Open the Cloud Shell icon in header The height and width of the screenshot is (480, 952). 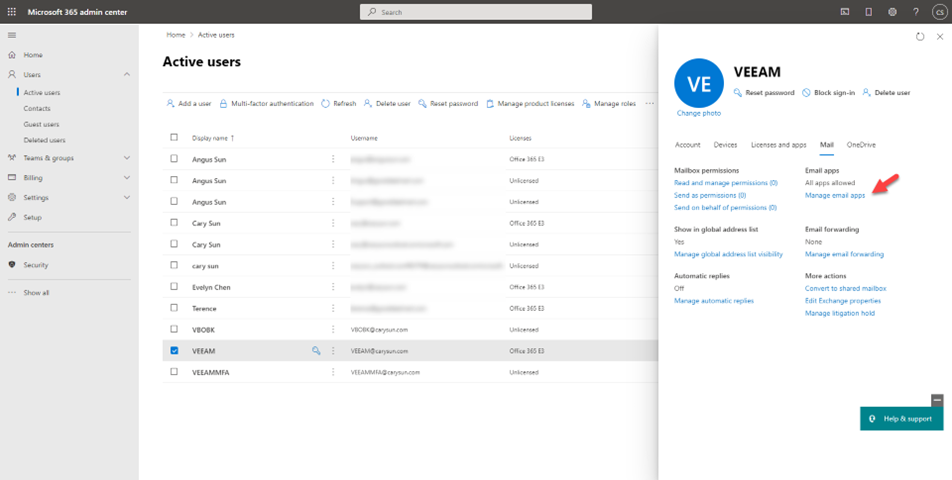(x=845, y=12)
